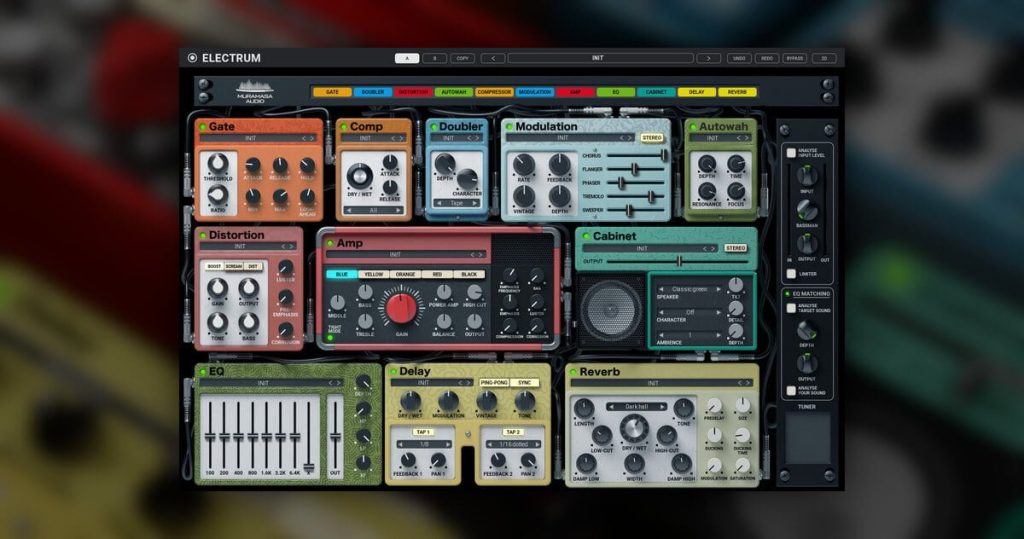Select the DOUBLER tab in the module strip
This screenshot has height=539, width=1024.
coord(373,92)
